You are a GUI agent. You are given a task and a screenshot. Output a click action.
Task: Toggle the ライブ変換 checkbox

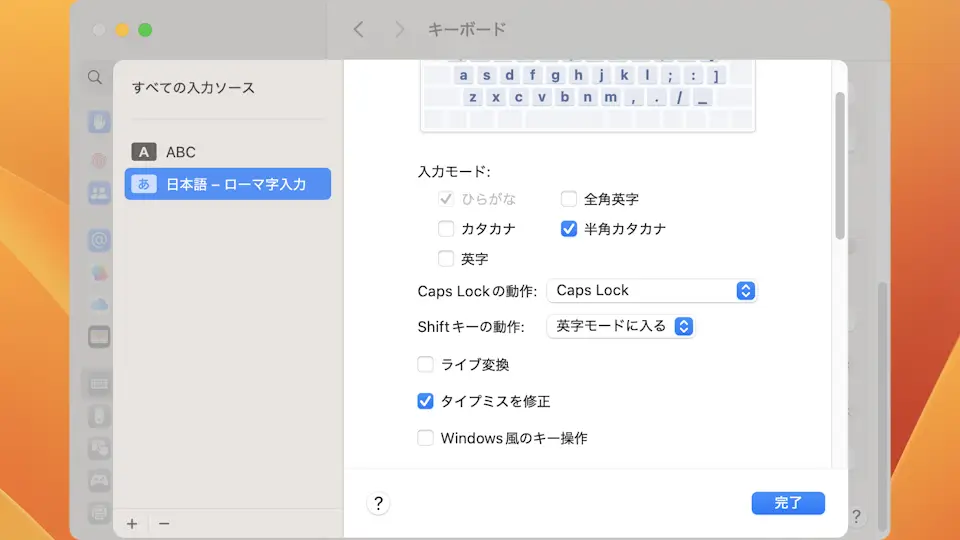click(x=426, y=365)
